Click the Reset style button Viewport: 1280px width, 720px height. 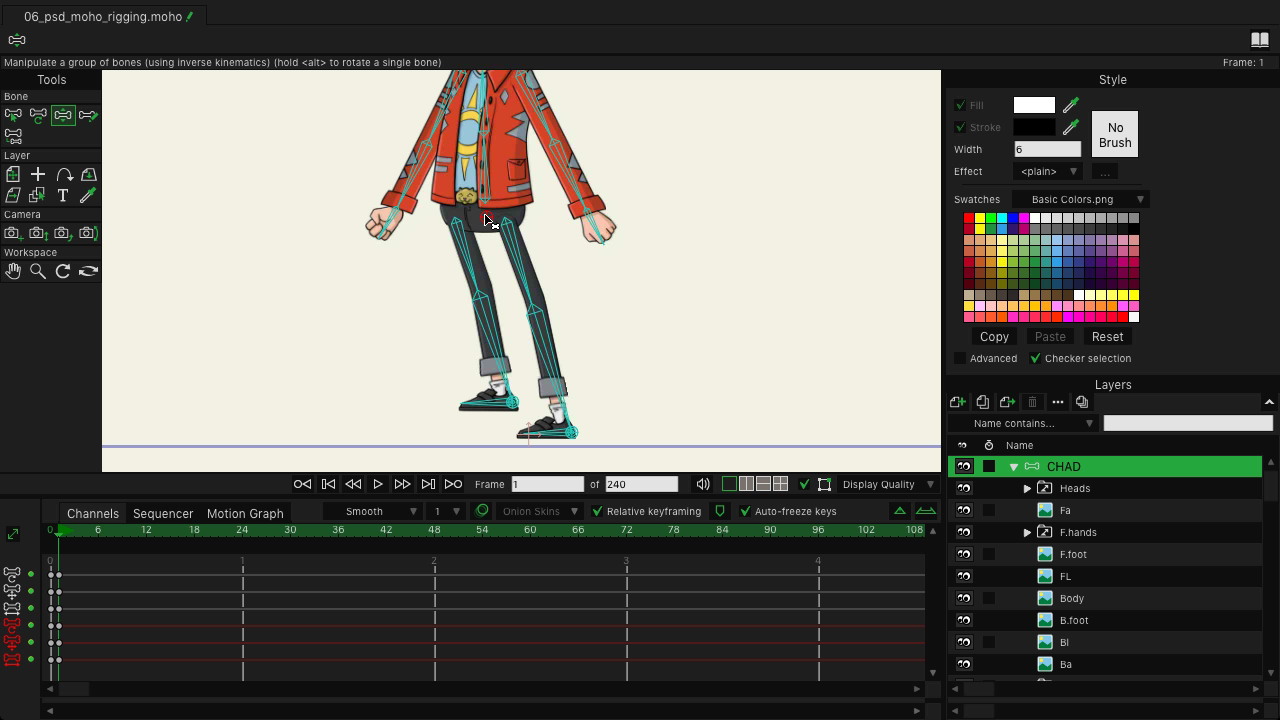(x=1107, y=337)
